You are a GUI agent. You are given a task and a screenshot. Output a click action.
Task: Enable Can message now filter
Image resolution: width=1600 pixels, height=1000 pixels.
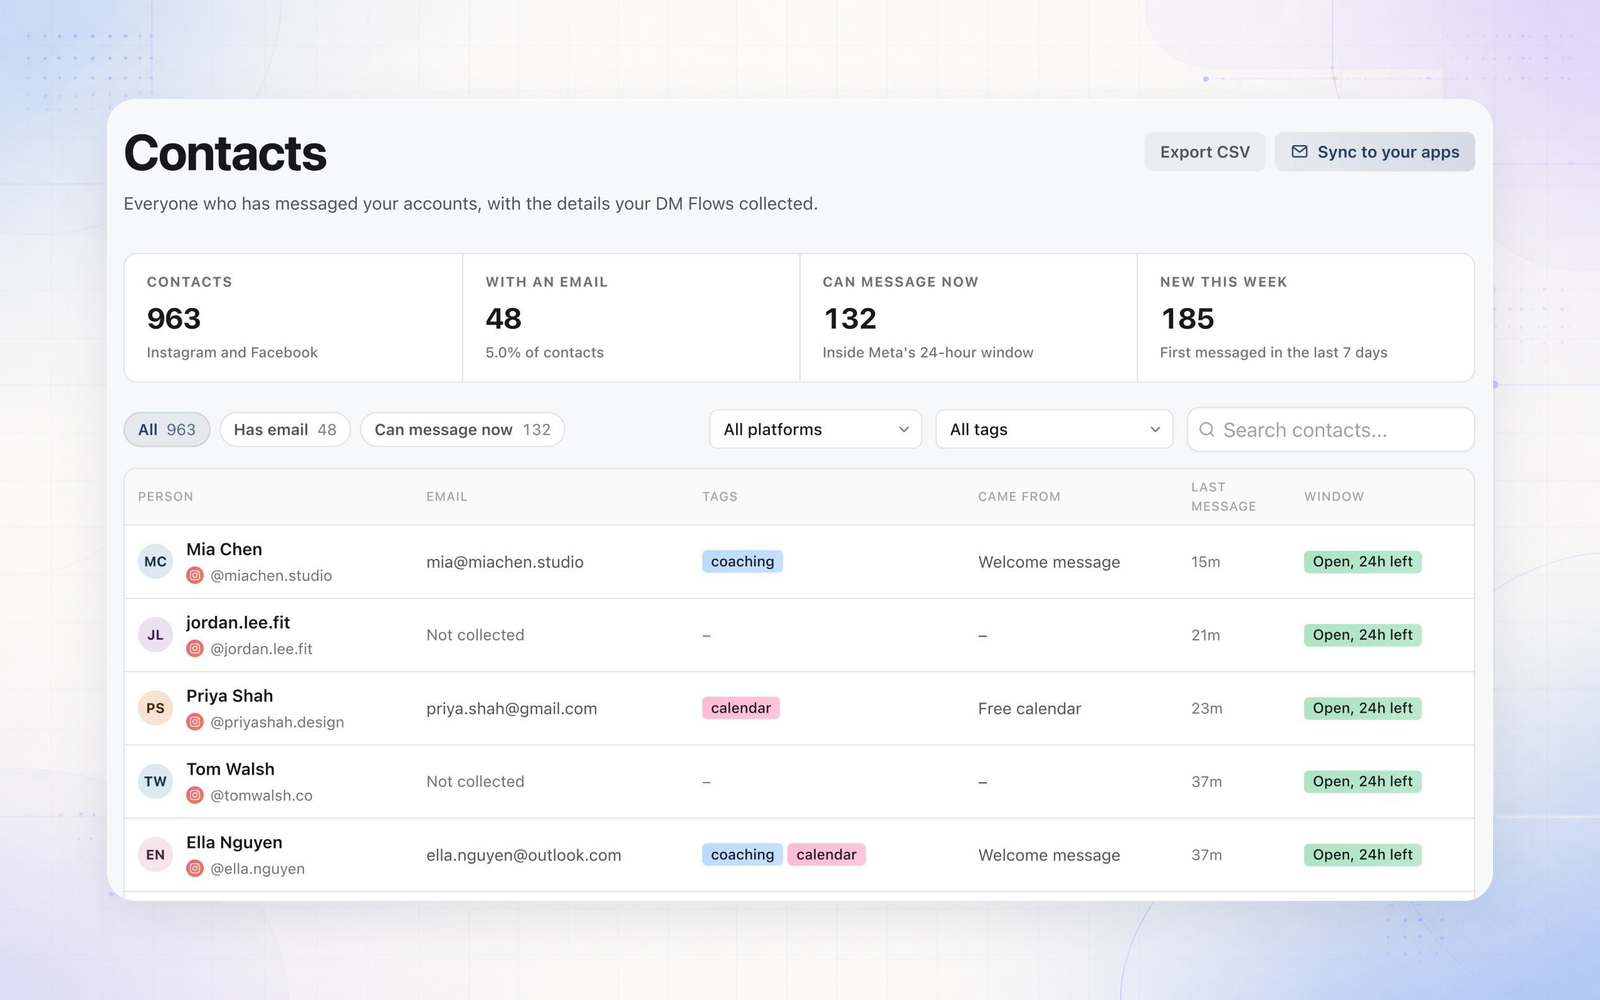click(462, 430)
